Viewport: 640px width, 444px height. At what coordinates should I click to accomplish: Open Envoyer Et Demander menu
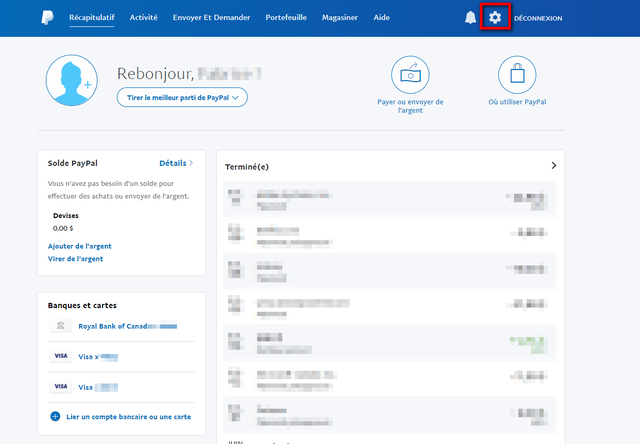coord(211,18)
